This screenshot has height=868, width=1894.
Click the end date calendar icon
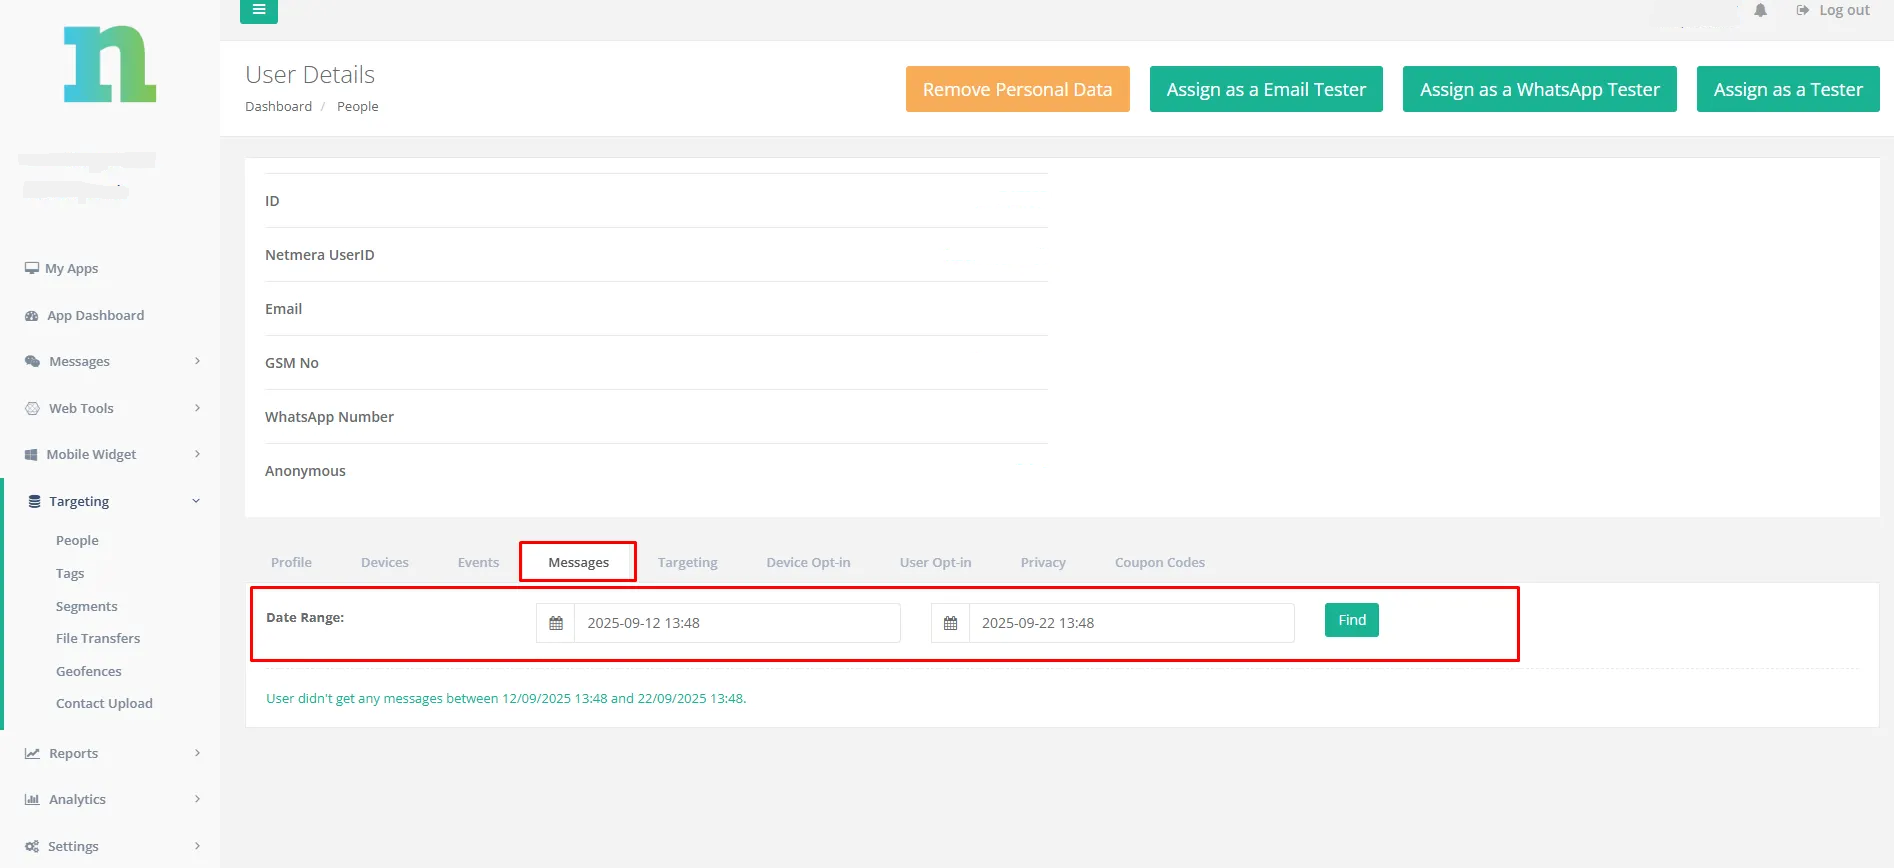pos(950,623)
